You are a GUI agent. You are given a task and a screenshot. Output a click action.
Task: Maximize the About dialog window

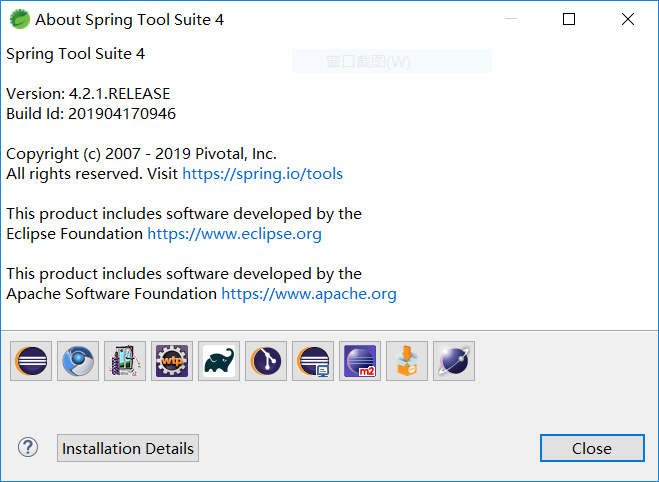click(569, 19)
